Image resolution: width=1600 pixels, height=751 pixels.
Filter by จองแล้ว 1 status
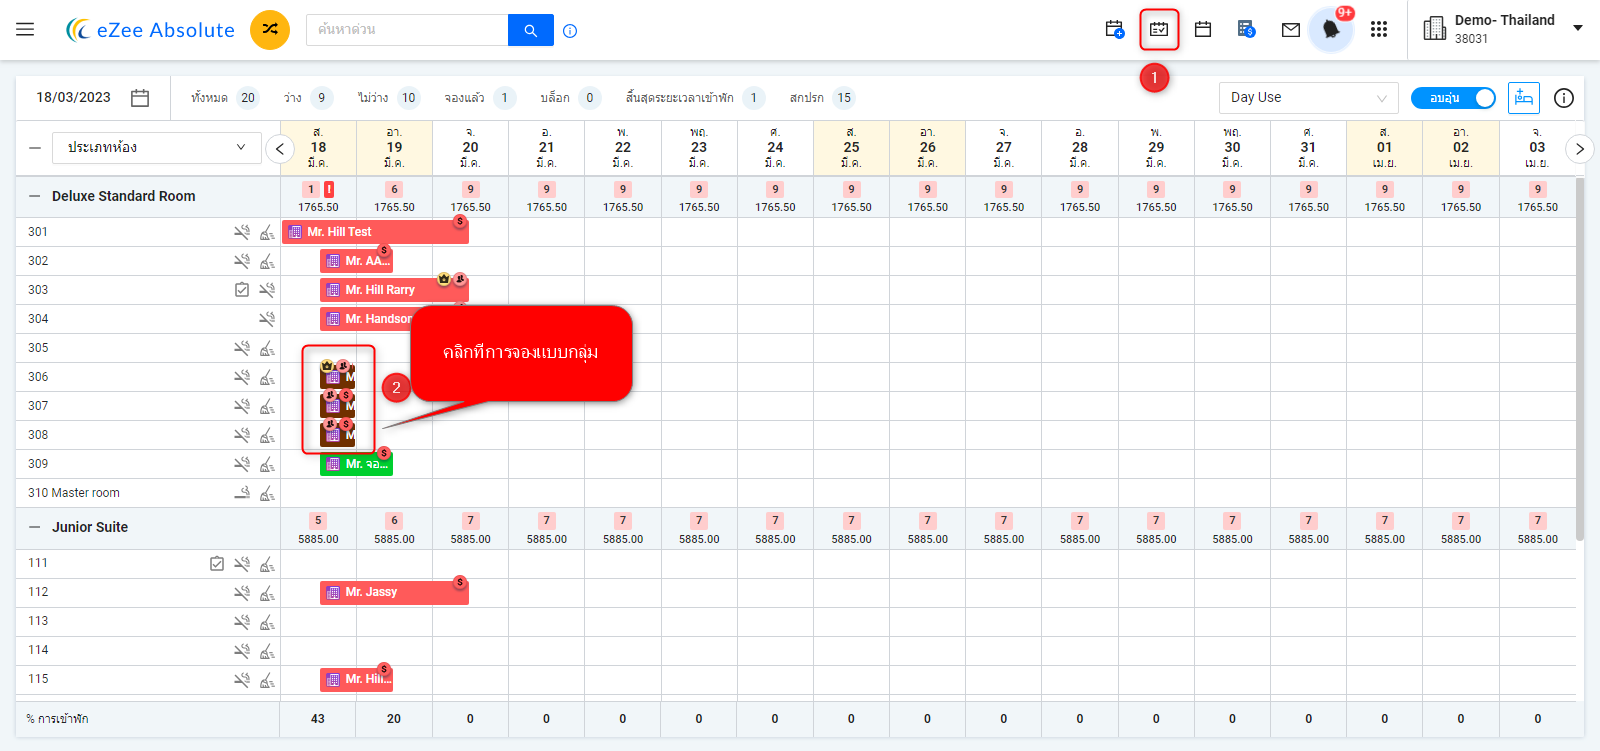point(480,98)
